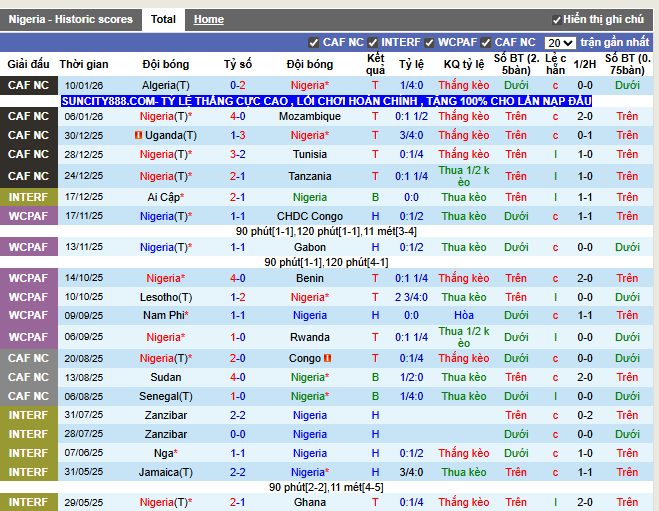This screenshot has height=511, width=659.
Task: Click the 1/2H column header
Action: coord(585,64)
